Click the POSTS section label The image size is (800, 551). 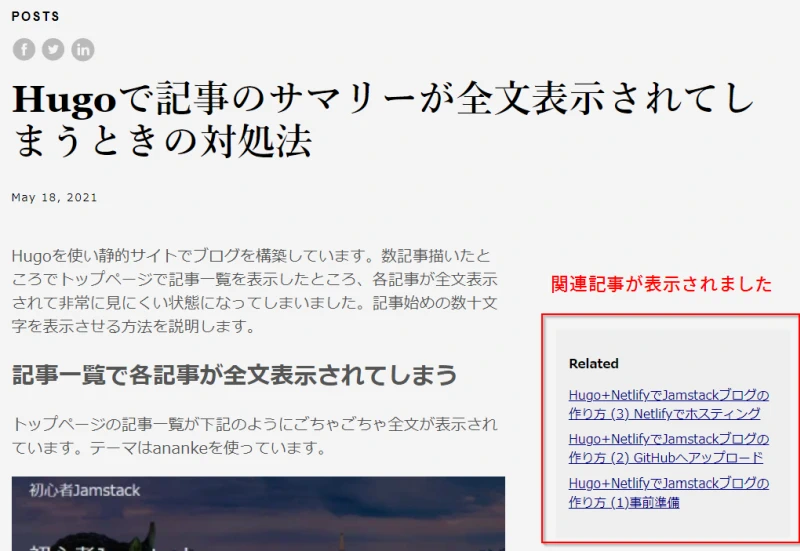click(x=36, y=16)
